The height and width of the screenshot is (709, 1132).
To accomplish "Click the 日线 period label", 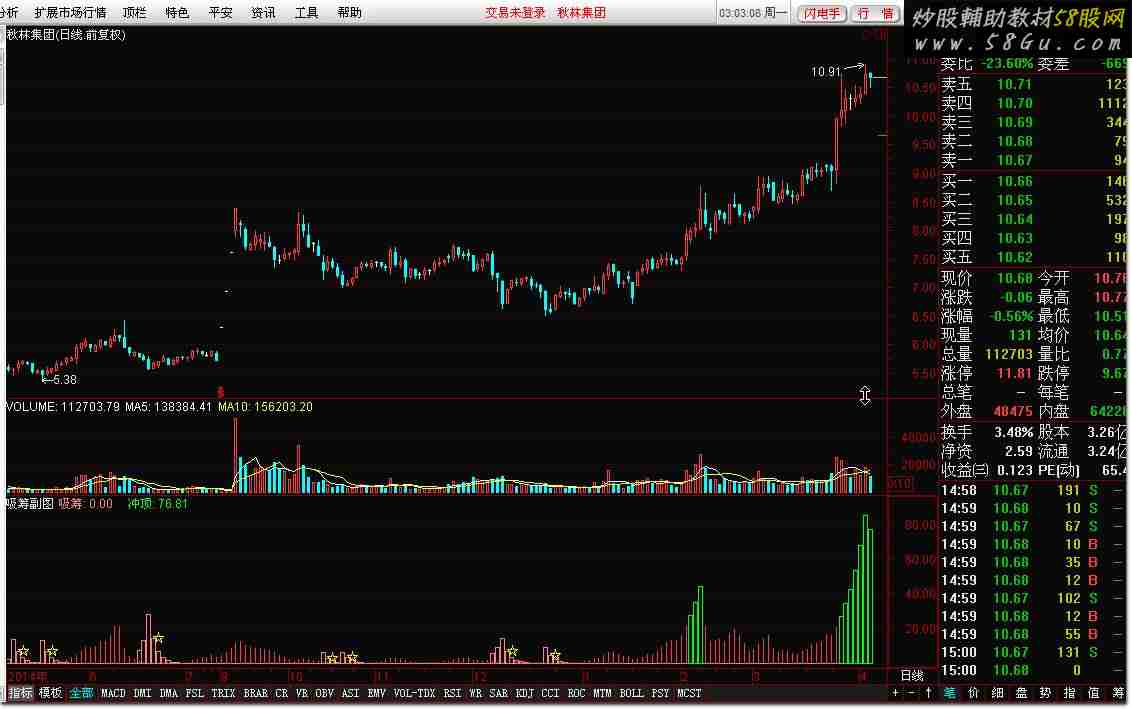I will [x=913, y=676].
